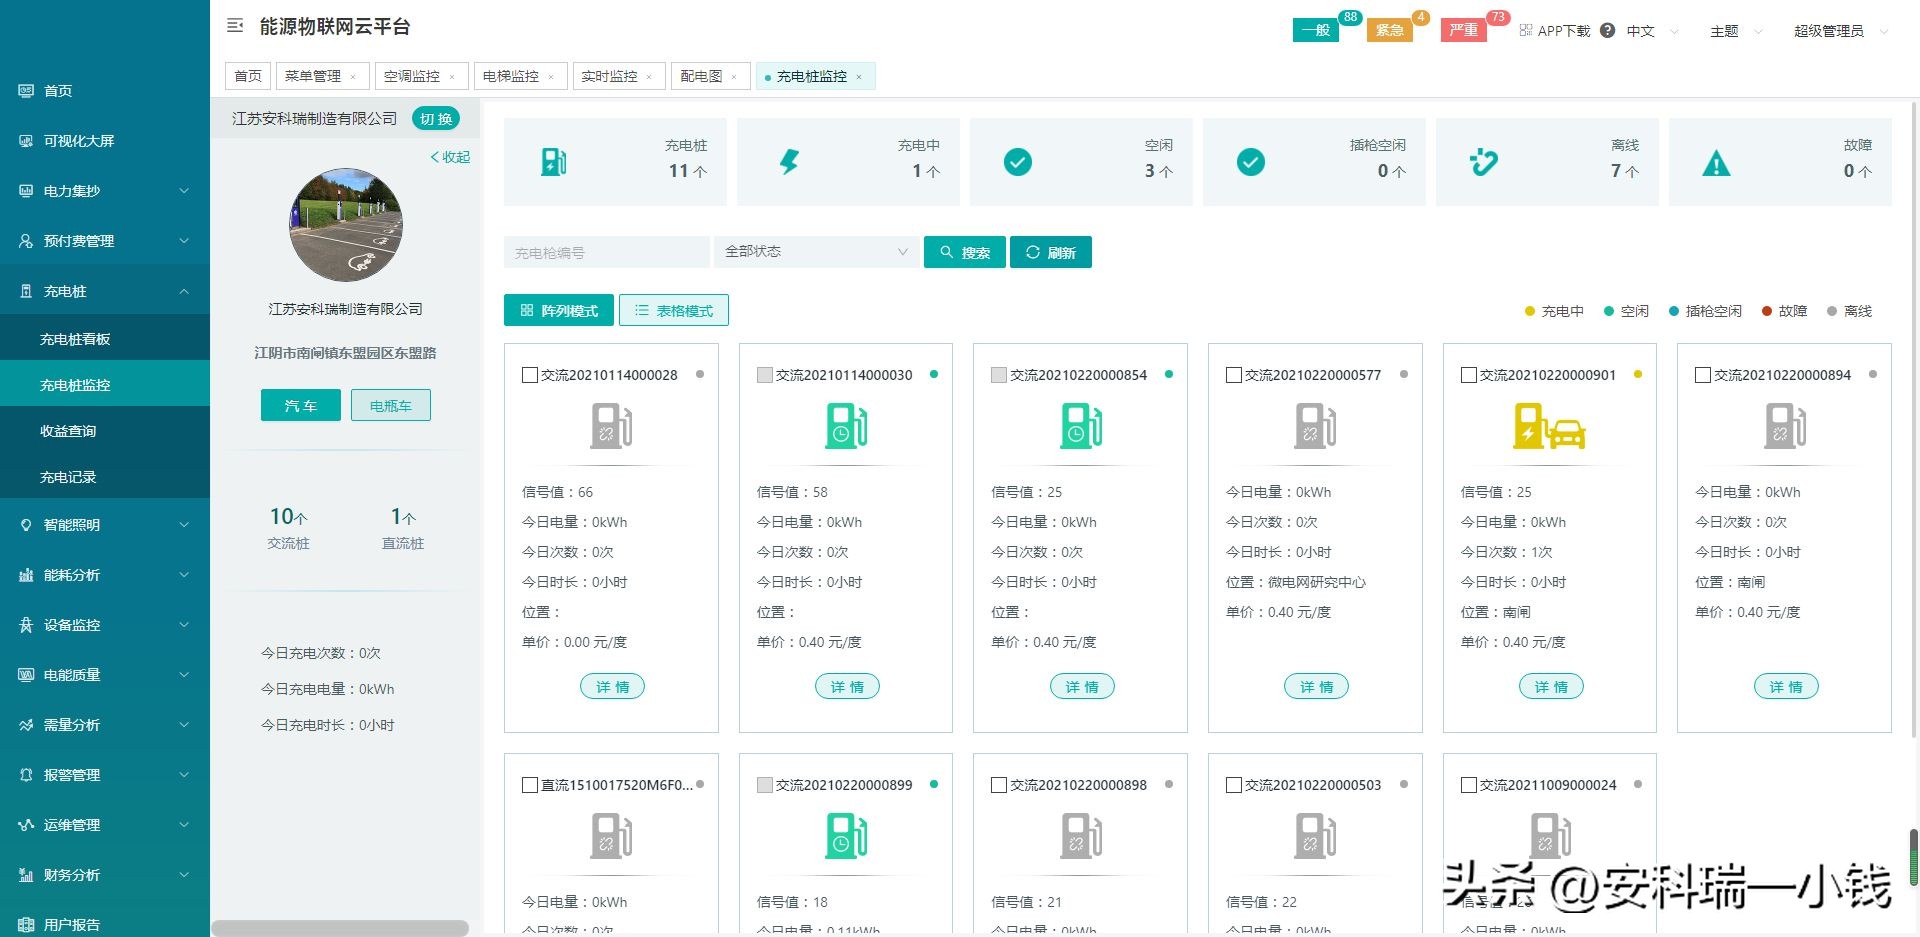Open the 全部状态 status dropdown
Screen dimensions: 1920x937
tap(815, 252)
